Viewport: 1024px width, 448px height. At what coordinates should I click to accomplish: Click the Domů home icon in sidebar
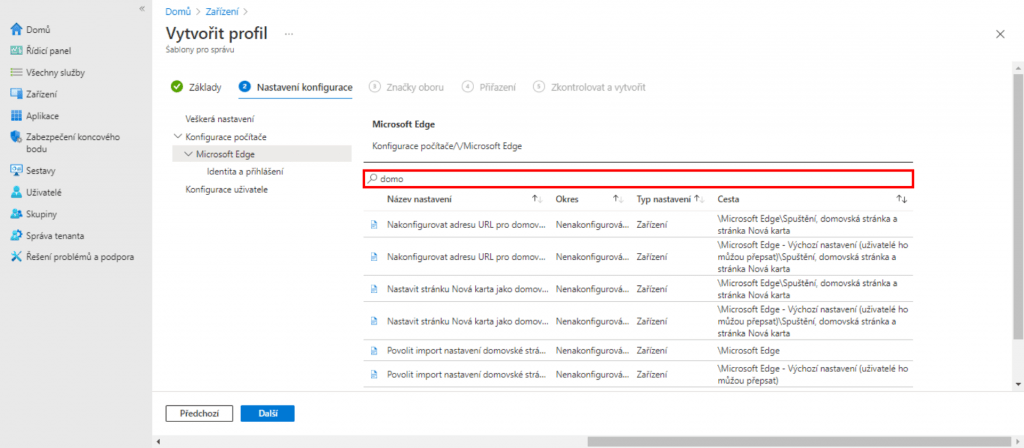pos(16,29)
